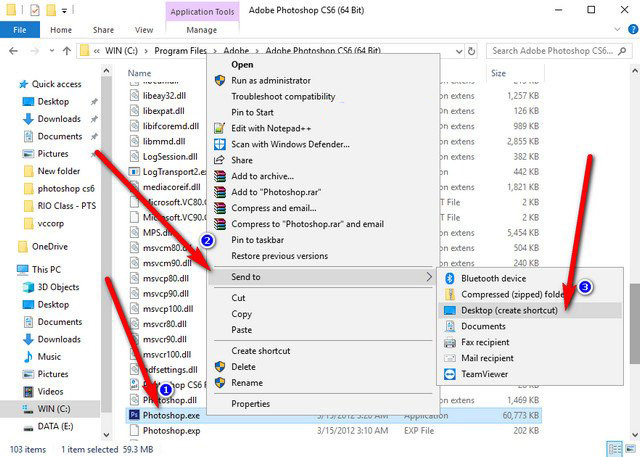The width and height of the screenshot is (640, 457).
Task: Choose Troubleshoot compatibility
Action: click(283, 96)
